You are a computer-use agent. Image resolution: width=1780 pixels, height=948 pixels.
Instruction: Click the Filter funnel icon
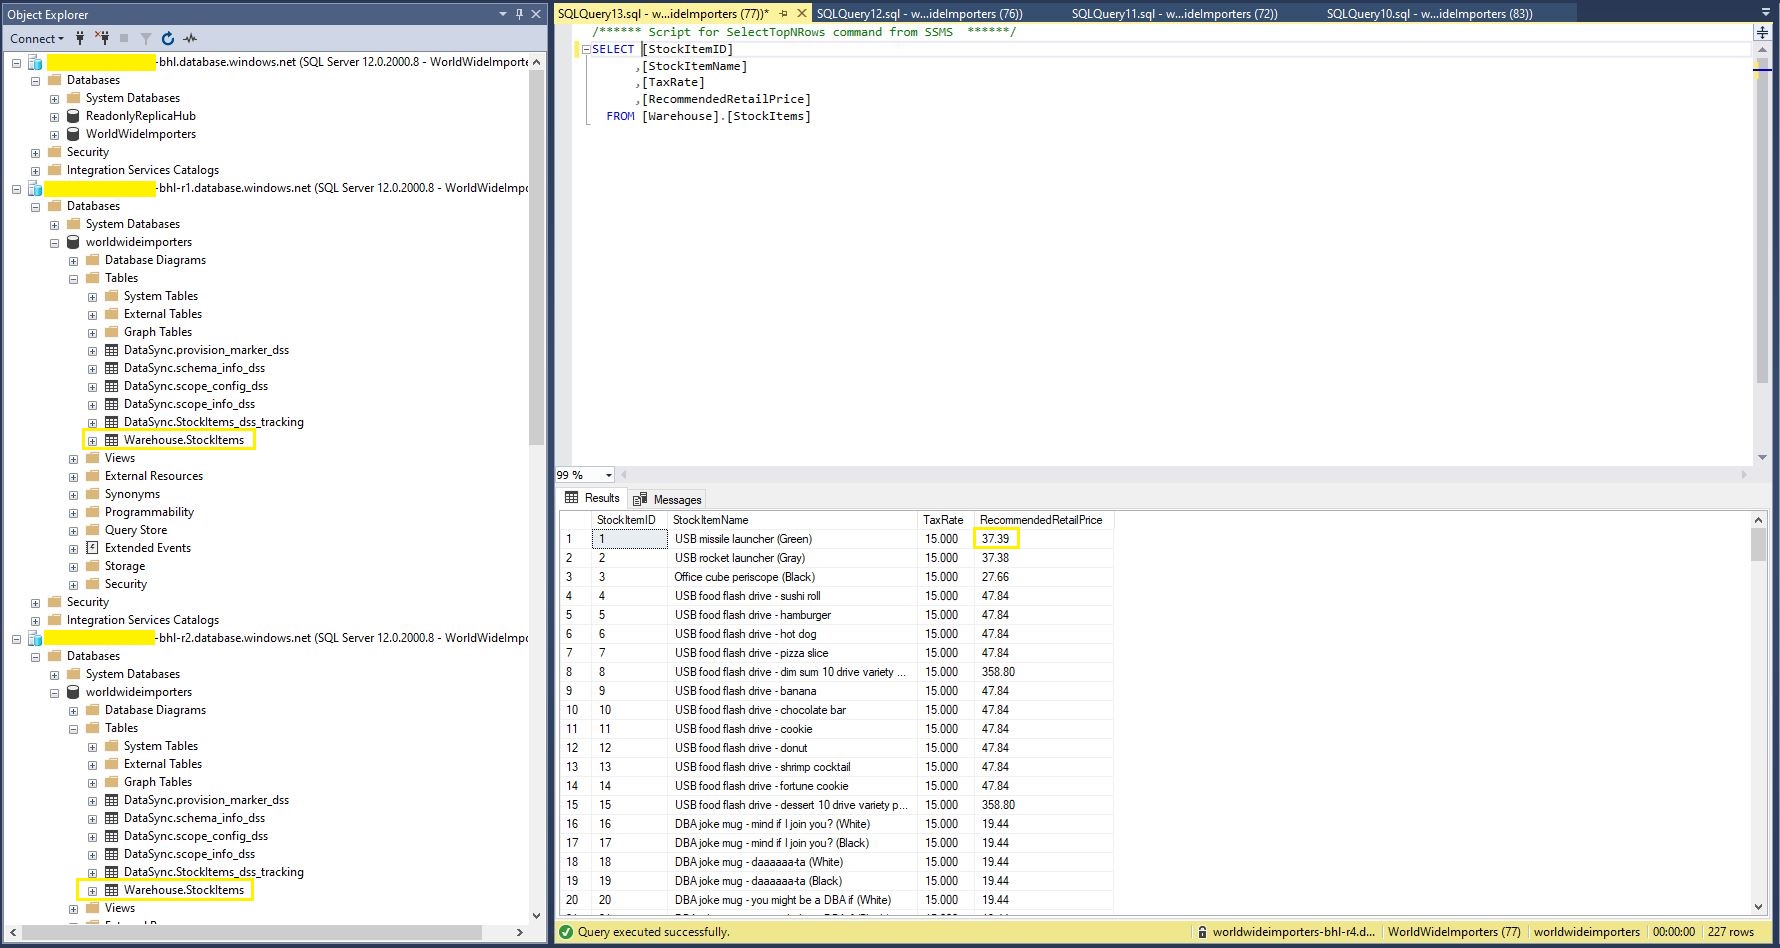pos(146,38)
